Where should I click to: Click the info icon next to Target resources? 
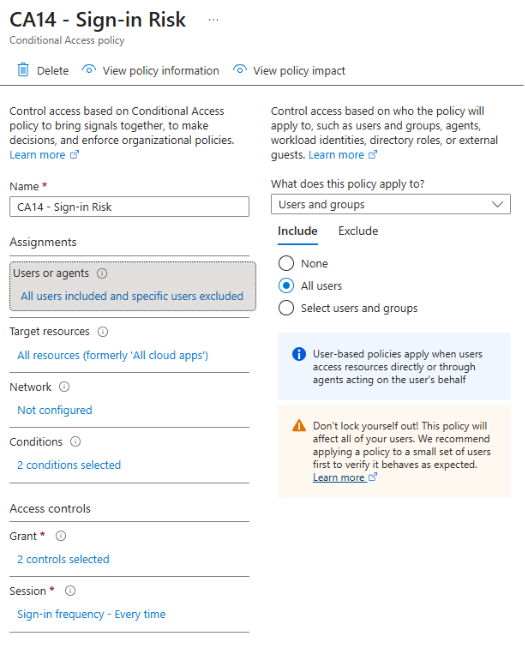103,332
